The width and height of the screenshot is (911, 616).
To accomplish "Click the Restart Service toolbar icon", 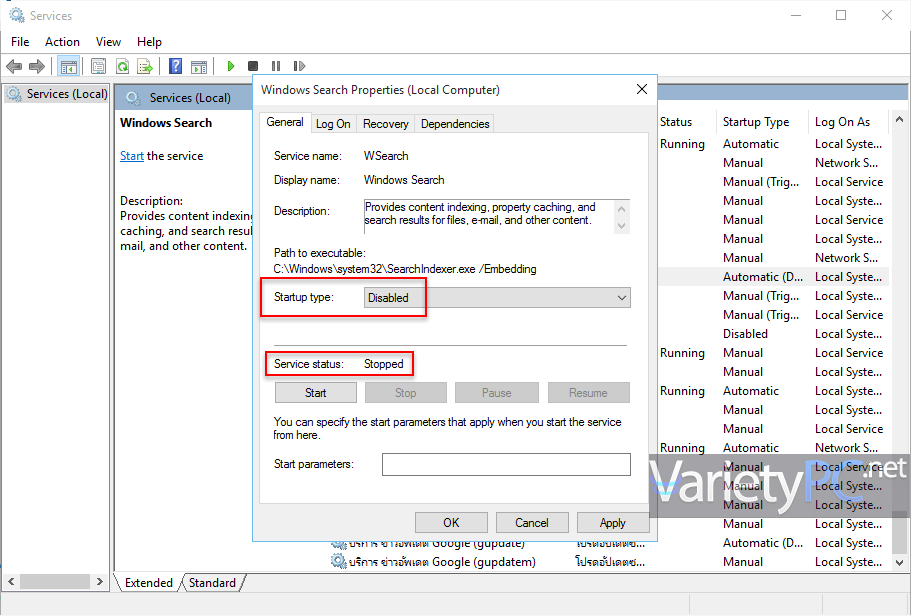I will click(x=299, y=66).
